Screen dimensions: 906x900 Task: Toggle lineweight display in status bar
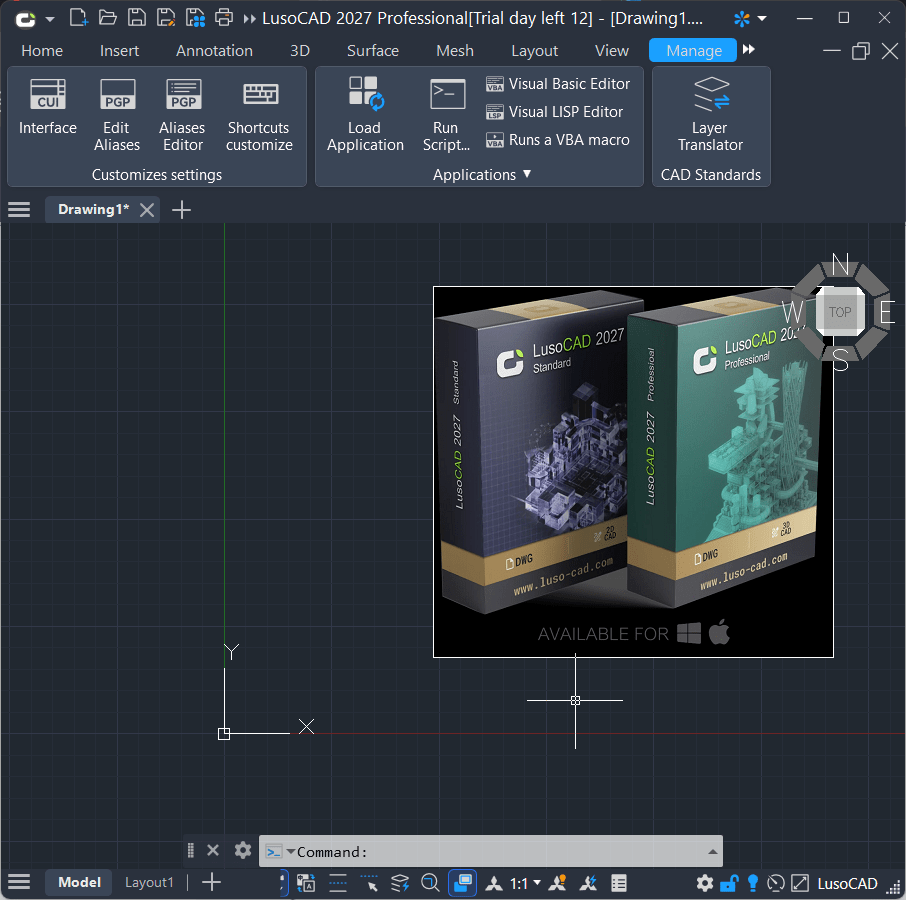[x=337, y=883]
